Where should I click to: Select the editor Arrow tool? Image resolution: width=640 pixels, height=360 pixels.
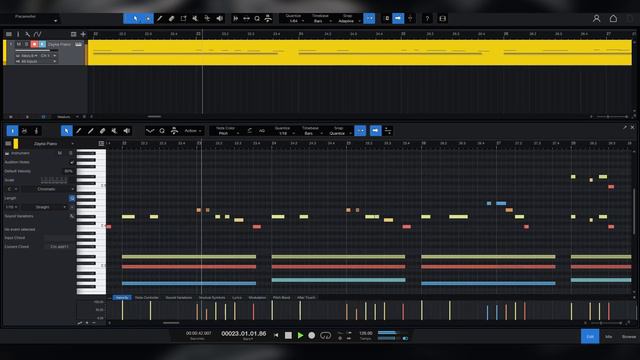pyautogui.click(x=67, y=131)
